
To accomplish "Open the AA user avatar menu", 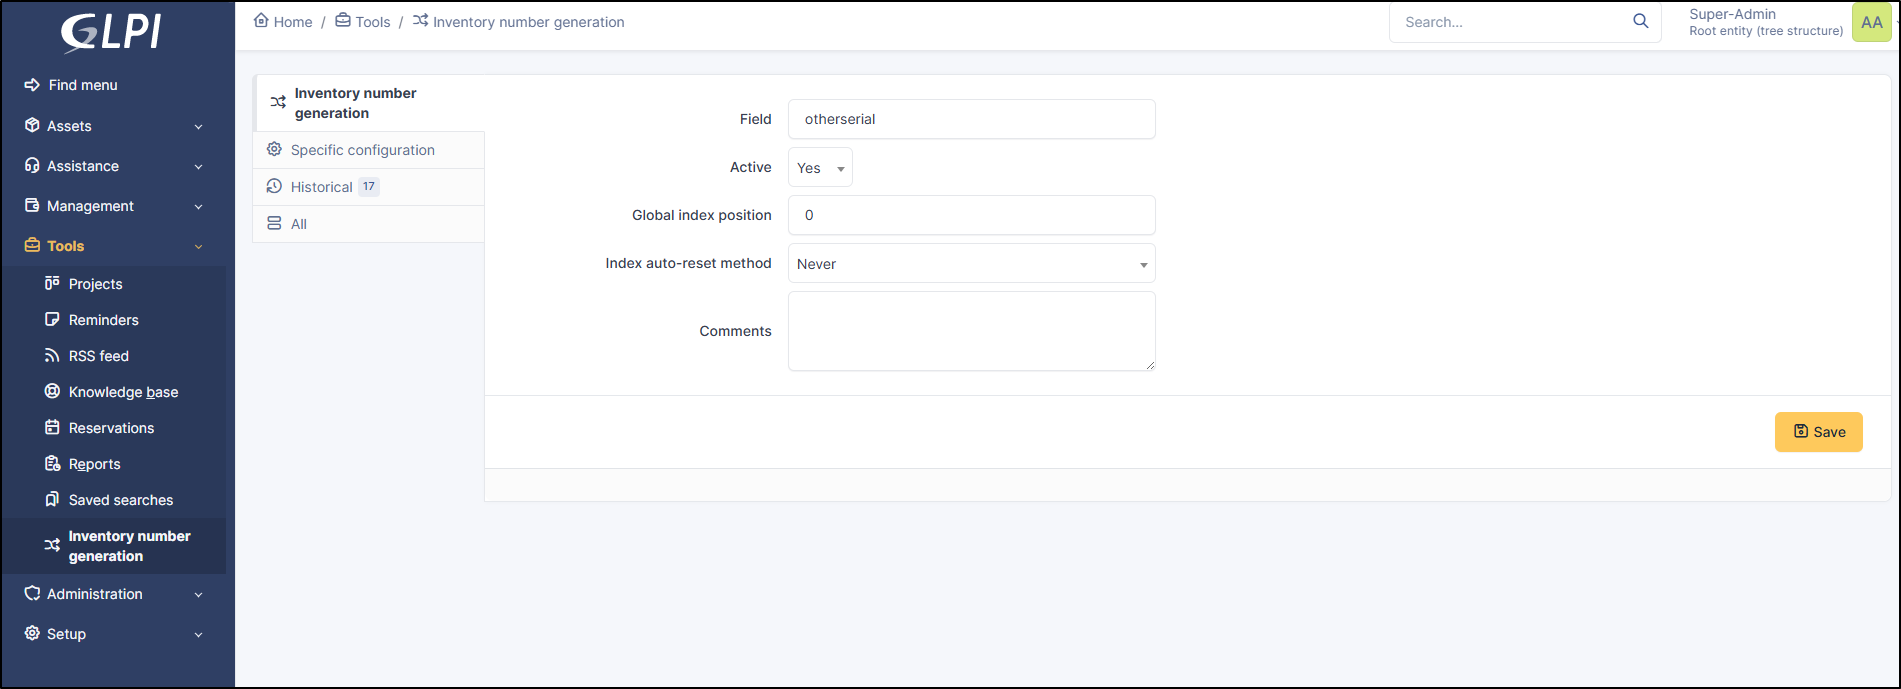I will point(1871,22).
